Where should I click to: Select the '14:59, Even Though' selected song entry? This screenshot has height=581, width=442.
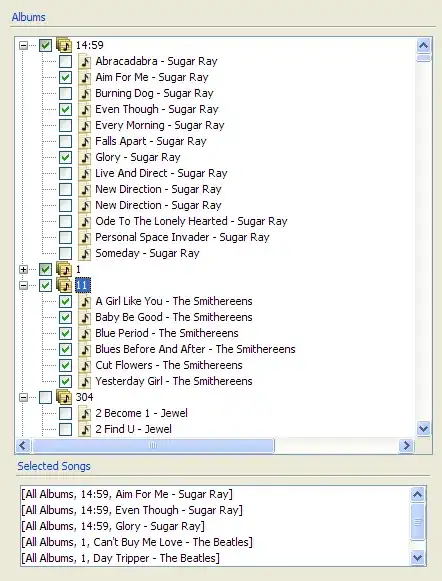[x=132, y=510]
